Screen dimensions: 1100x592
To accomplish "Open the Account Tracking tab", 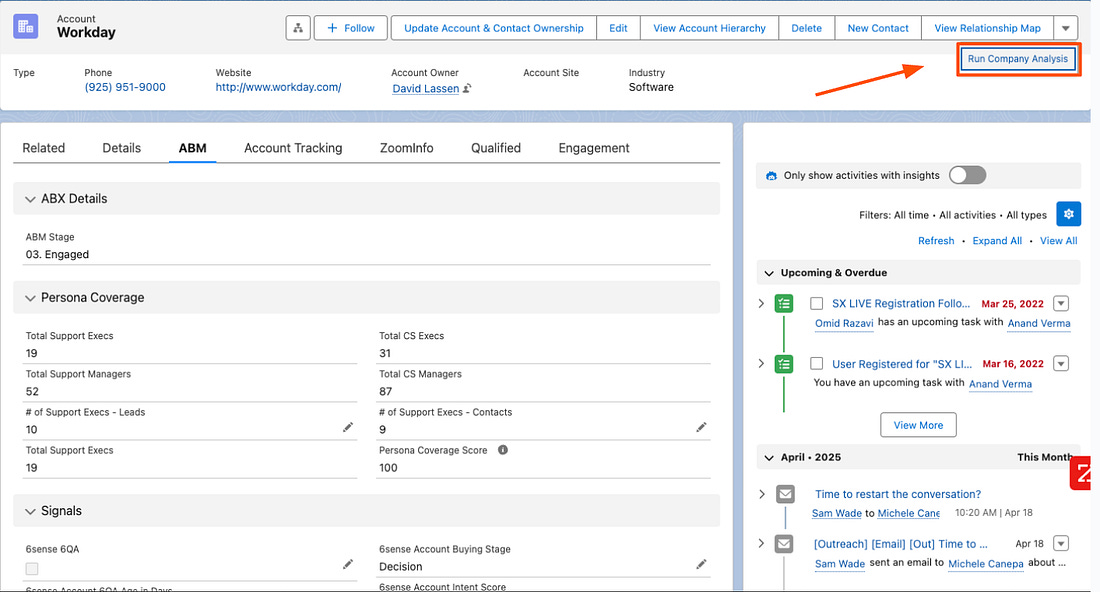I will point(293,148).
